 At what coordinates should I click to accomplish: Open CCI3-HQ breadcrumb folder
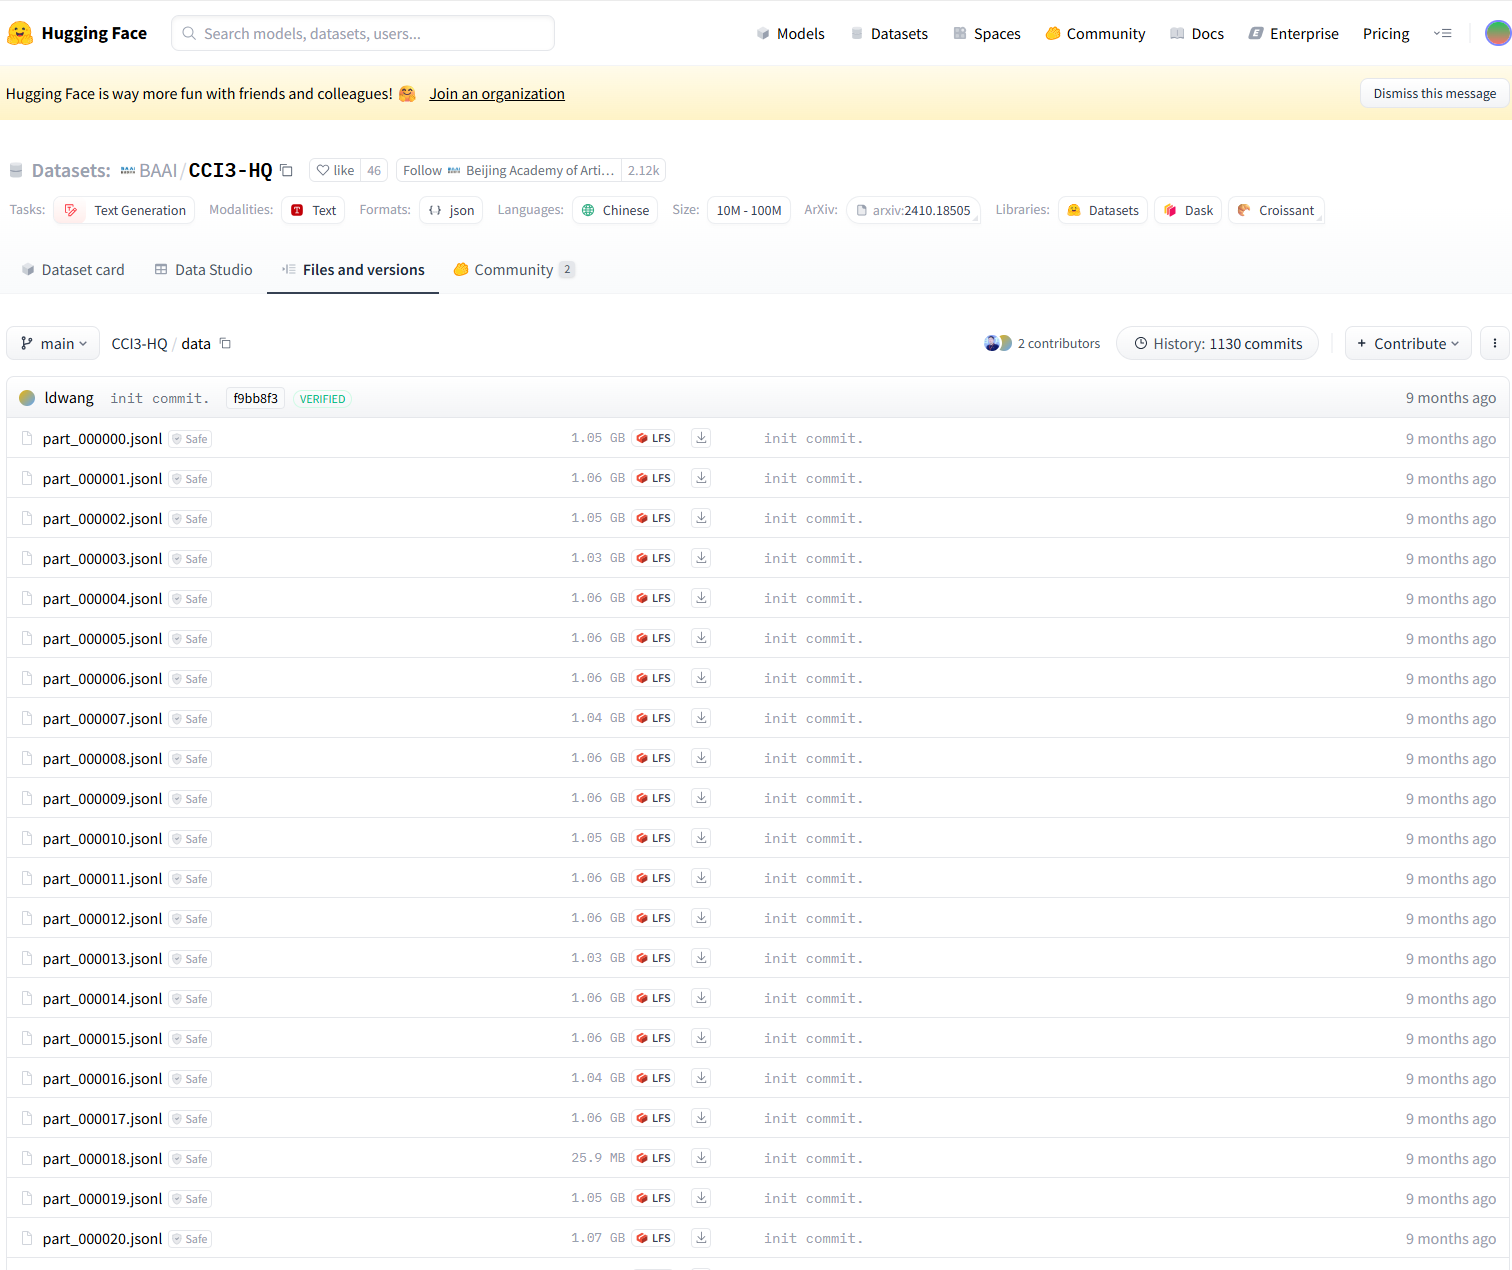(x=139, y=343)
